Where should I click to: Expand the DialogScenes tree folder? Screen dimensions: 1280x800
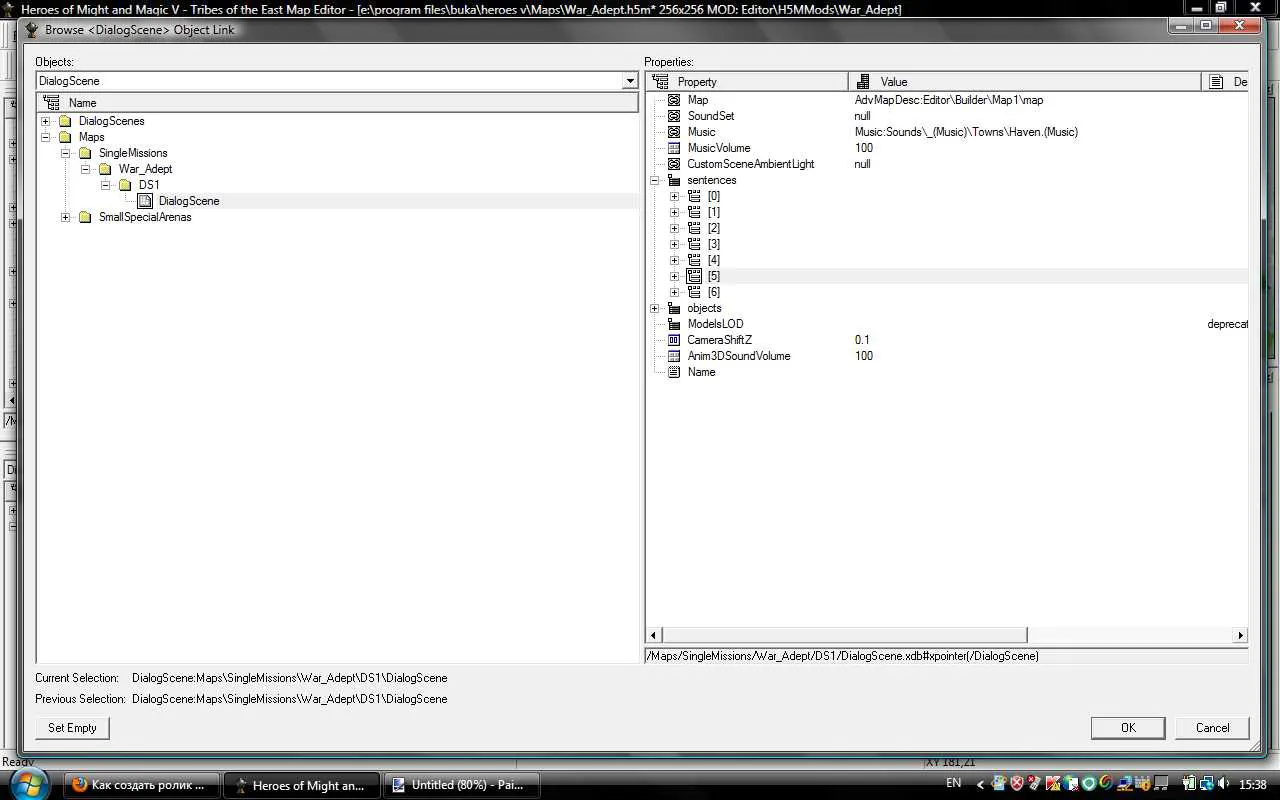coord(45,121)
